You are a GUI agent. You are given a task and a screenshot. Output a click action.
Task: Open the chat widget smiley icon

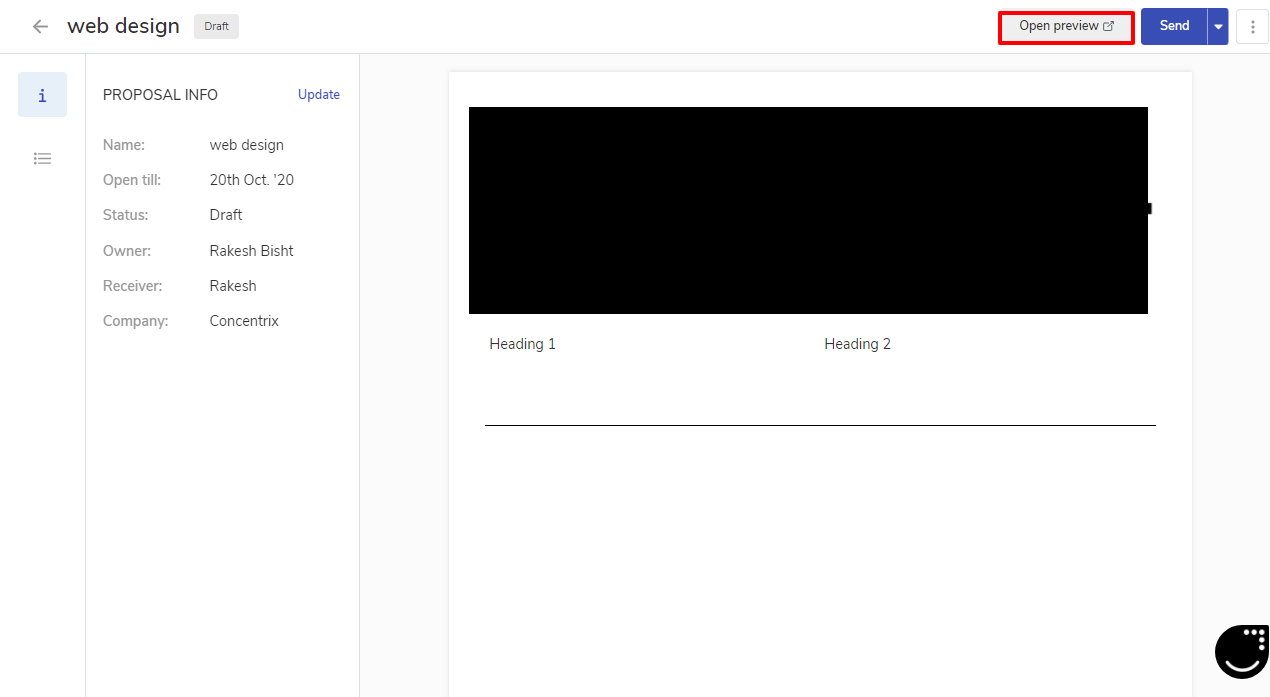pos(1241,651)
